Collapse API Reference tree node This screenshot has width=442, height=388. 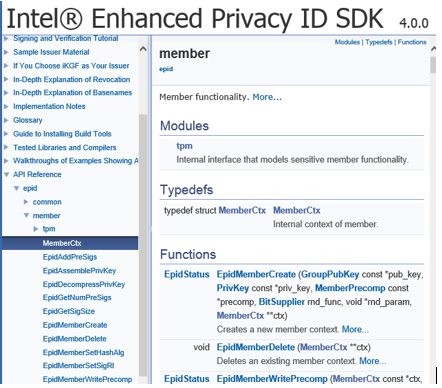coord(6,175)
